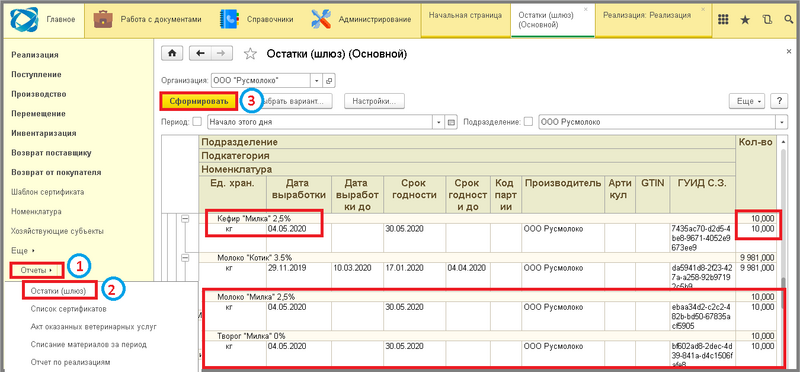This screenshot has width=800, height=372.
Task: Click into the Организация input field
Action: pyautogui.click(x=260, y=81)
